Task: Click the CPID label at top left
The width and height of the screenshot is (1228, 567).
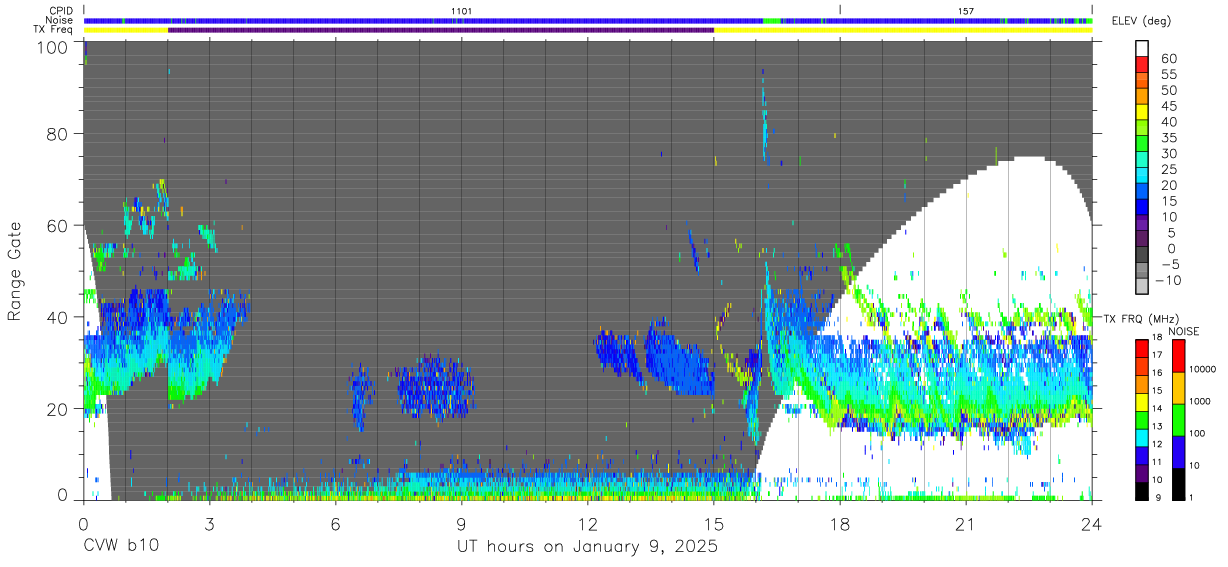Action: (59, 11)
